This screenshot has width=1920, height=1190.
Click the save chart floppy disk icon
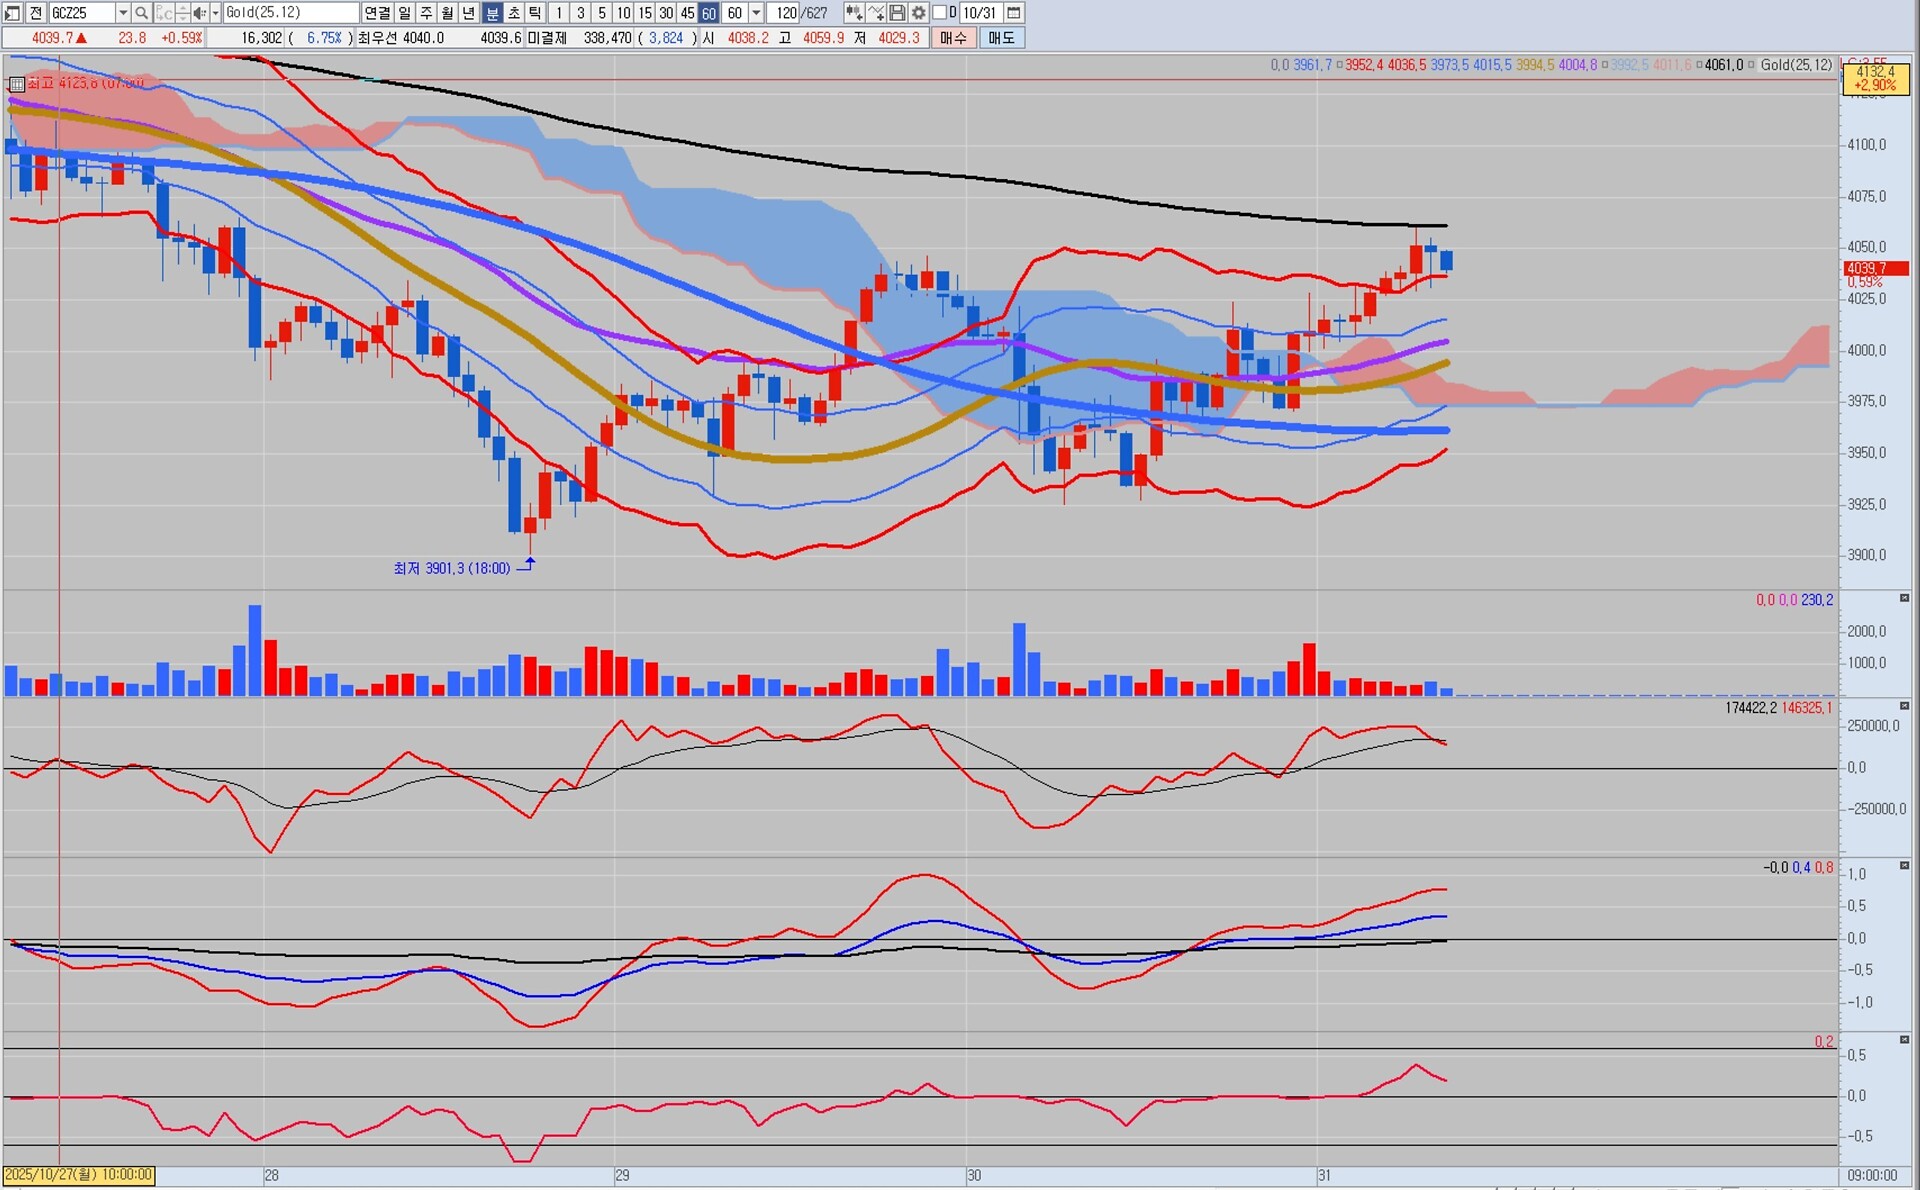(897, 13)
